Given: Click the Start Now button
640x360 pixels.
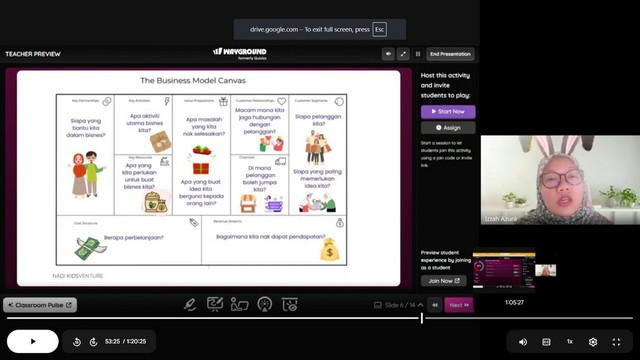Looking at the screenshot, I should point(448,111).
